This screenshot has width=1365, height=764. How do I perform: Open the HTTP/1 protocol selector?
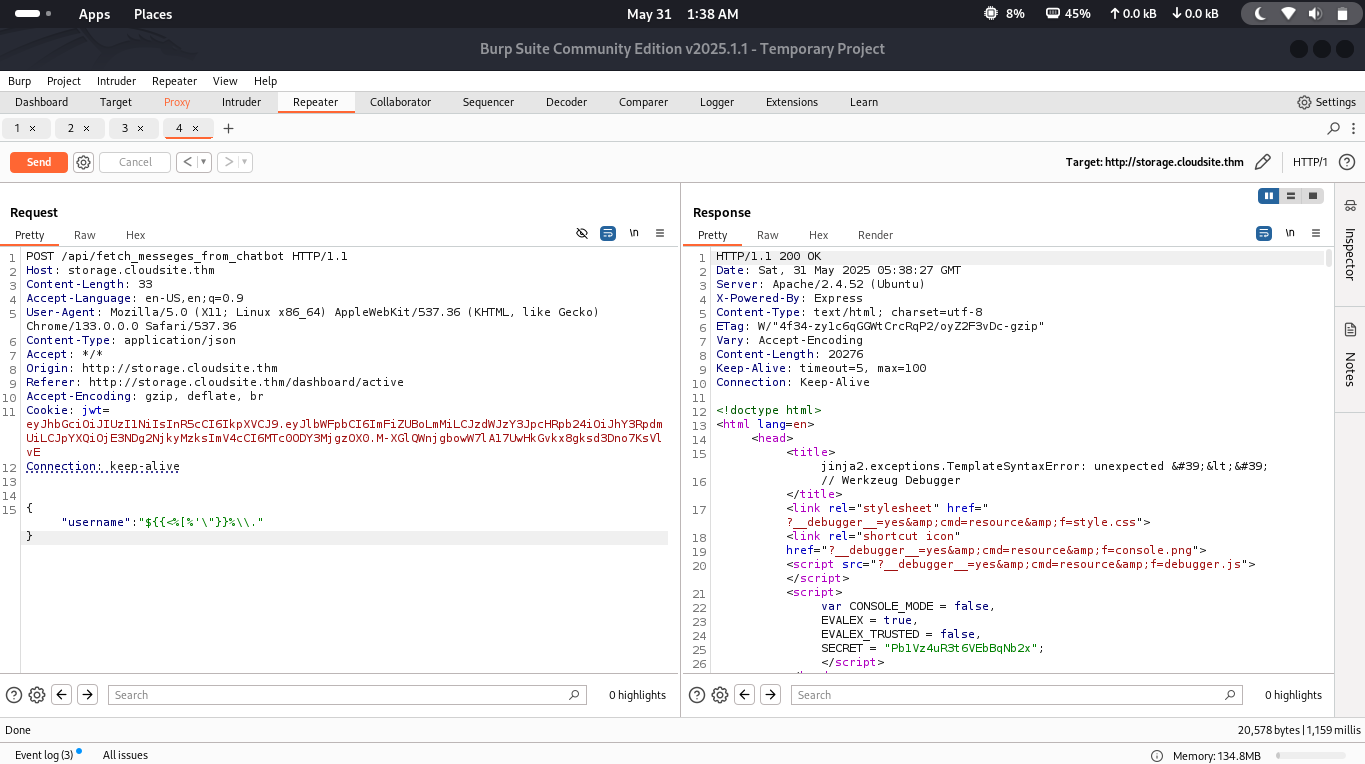tap(1310, 162)
